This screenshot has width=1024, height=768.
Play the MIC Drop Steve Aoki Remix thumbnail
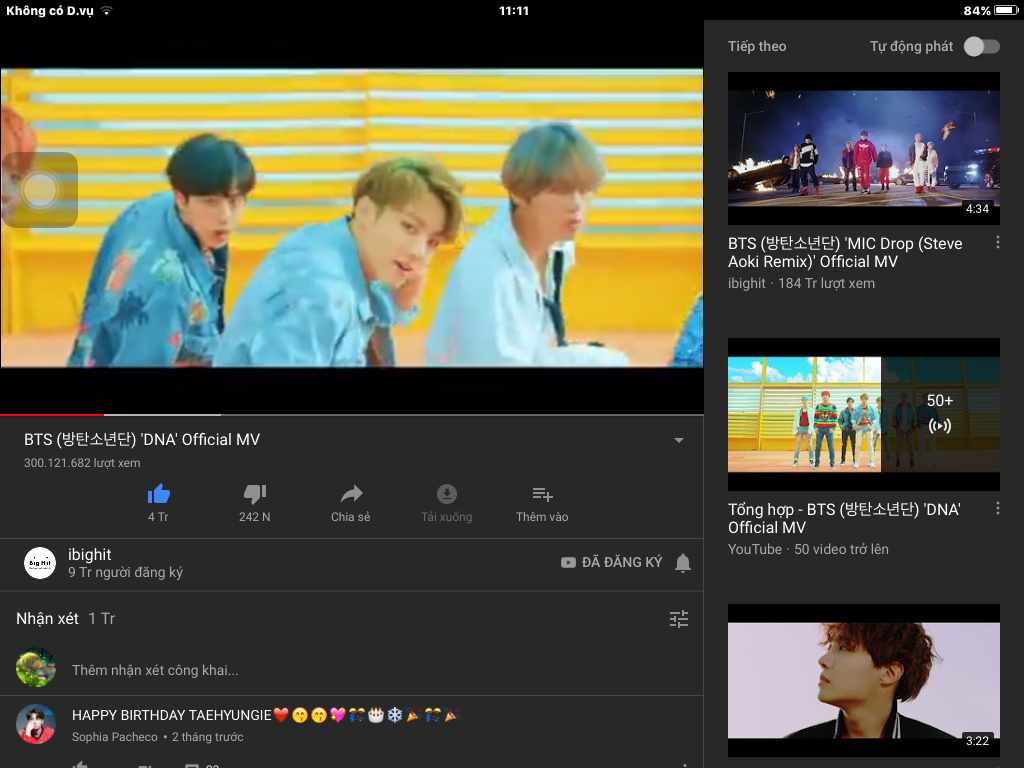pos(863,148)
